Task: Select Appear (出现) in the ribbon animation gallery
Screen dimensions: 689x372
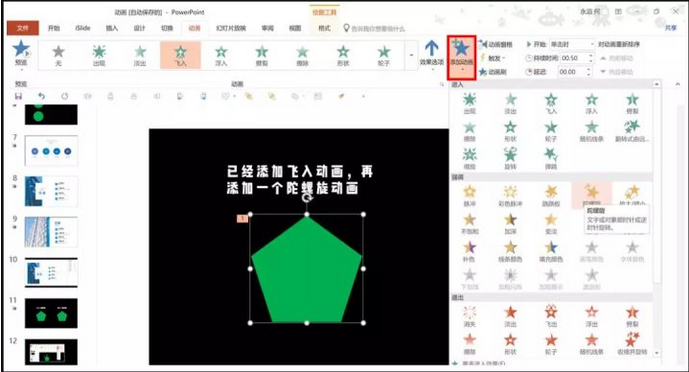Action: pyautogui.click(x=99, y=55)
